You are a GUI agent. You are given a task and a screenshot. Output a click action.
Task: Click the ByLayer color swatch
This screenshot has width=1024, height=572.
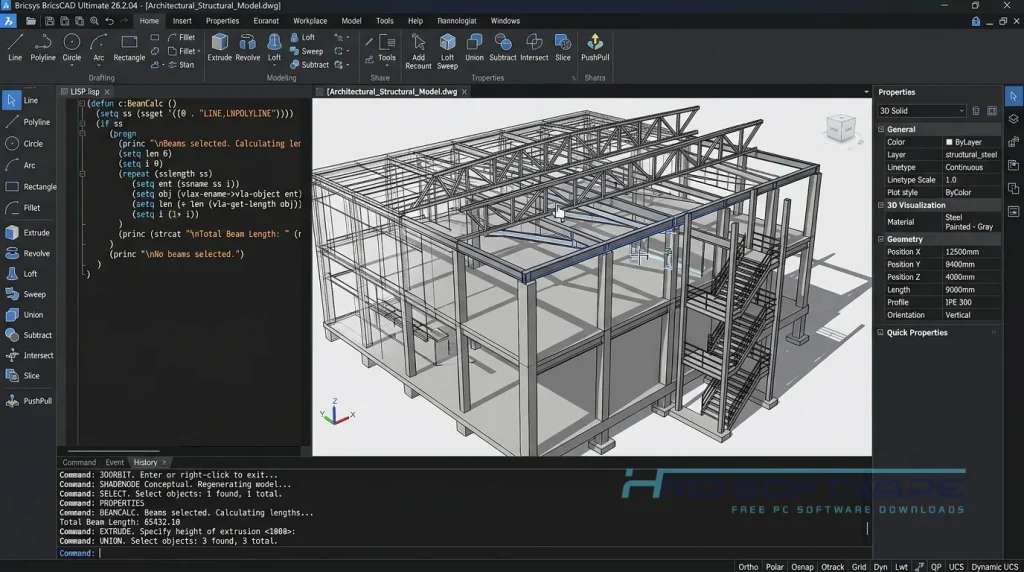(x=949, y=142)
